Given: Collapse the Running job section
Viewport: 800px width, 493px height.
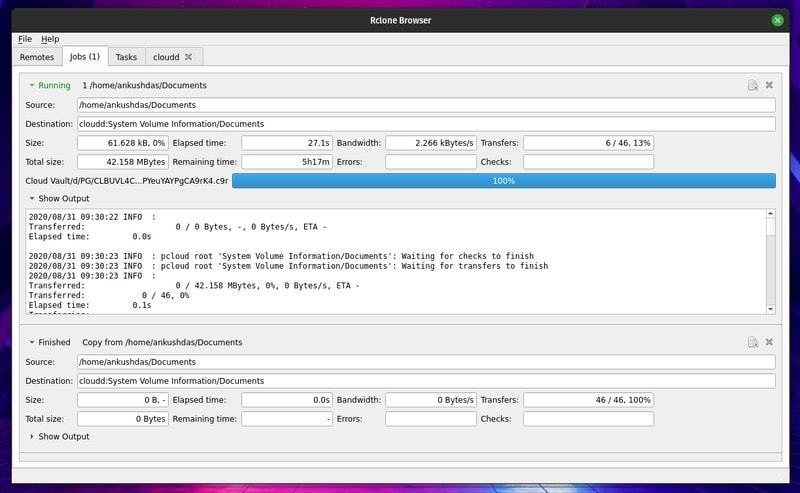Looking at the screenshot, I should point(32,86).
